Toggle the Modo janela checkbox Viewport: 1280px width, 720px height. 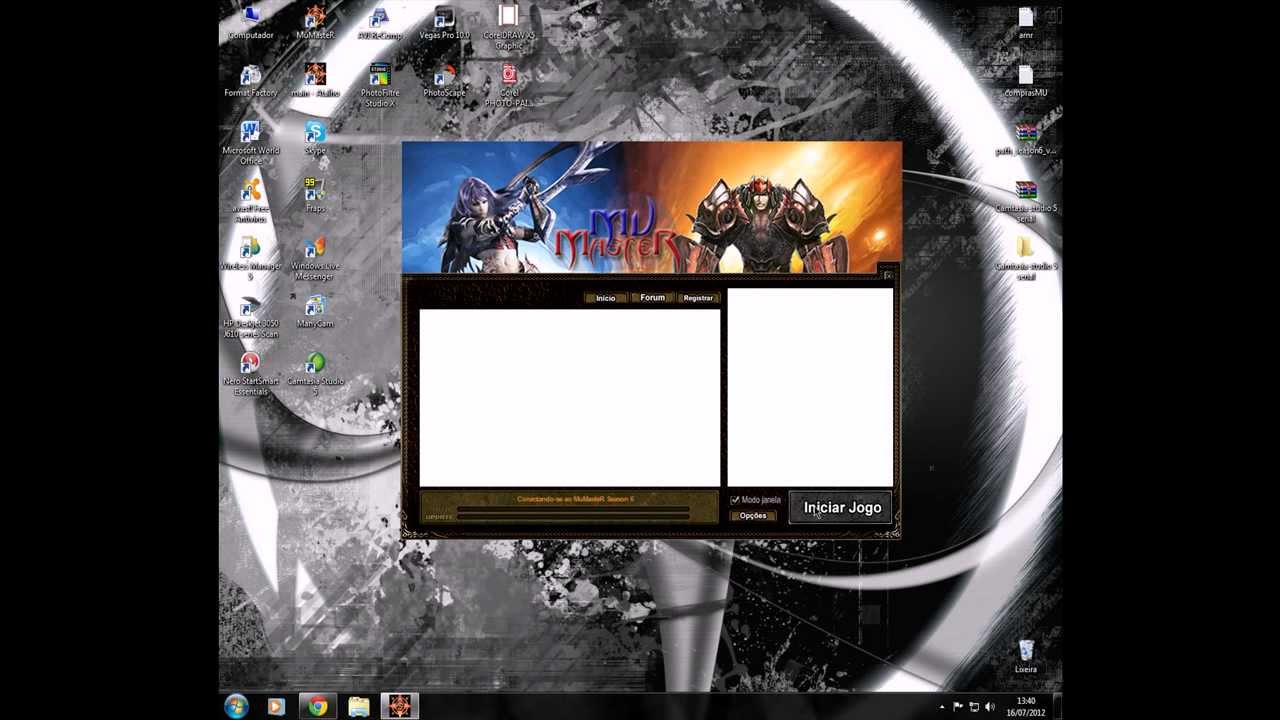[735, 499]
